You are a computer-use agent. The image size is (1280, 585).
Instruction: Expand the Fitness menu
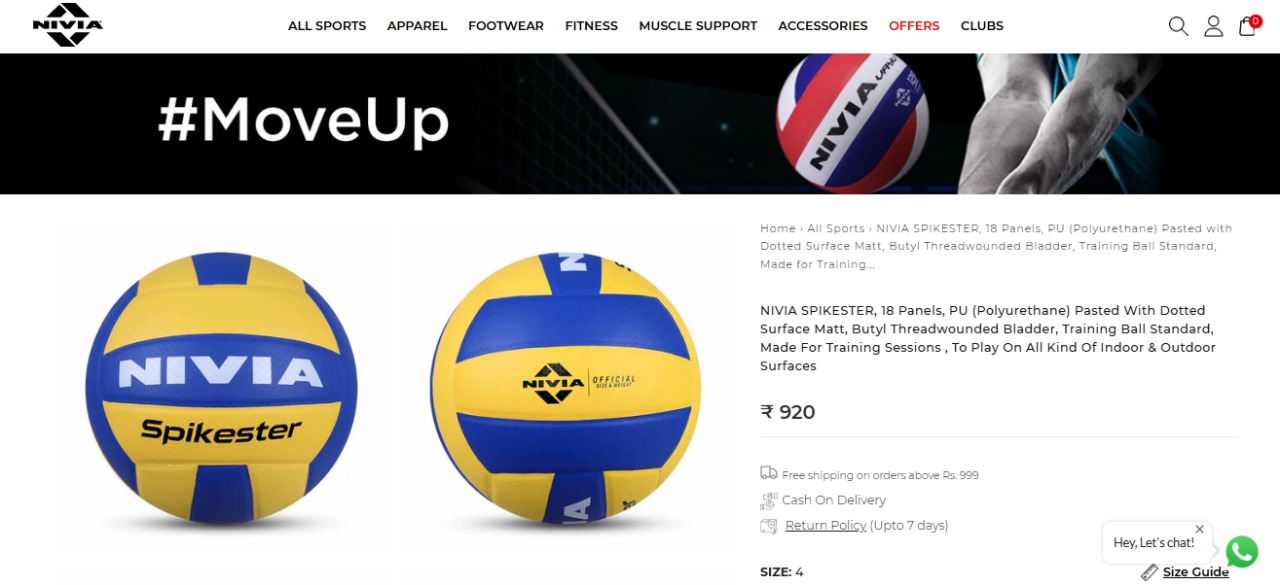coord(591,26)
